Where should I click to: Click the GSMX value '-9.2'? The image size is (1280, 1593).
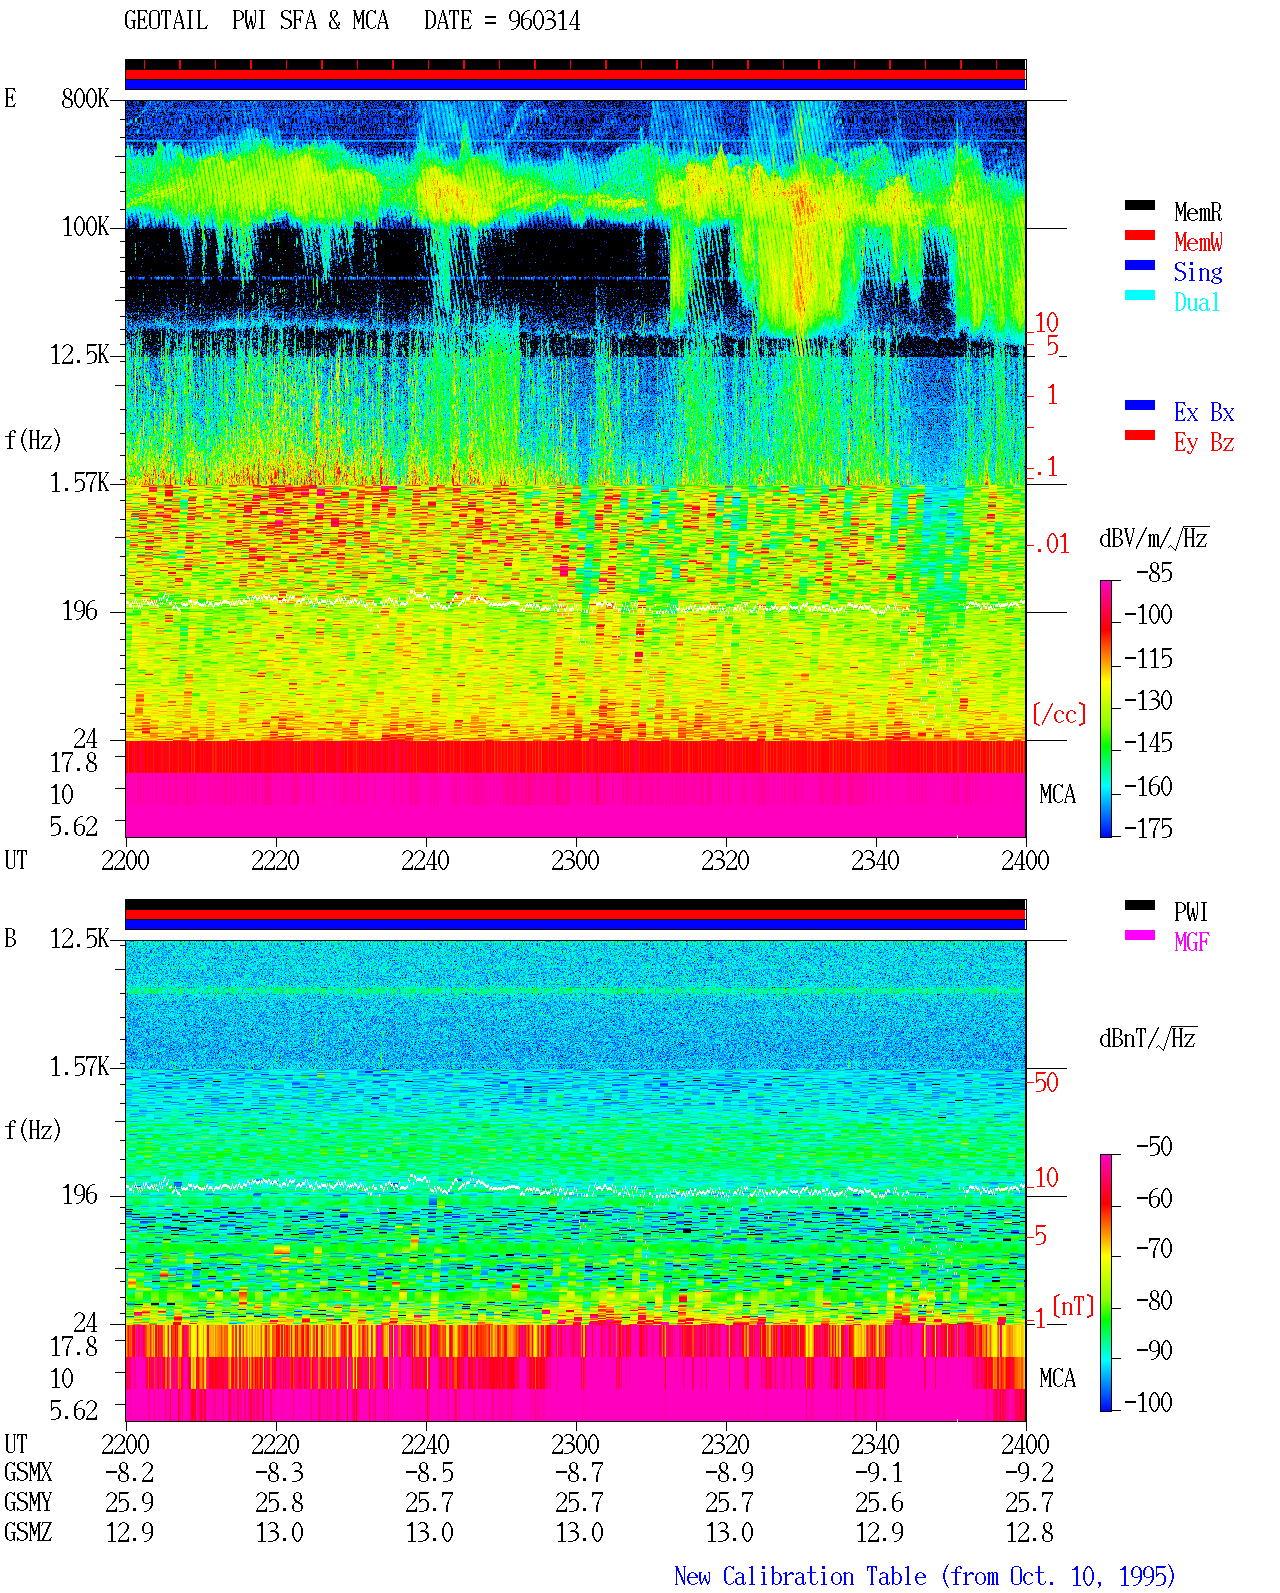coord(1030,1473)
